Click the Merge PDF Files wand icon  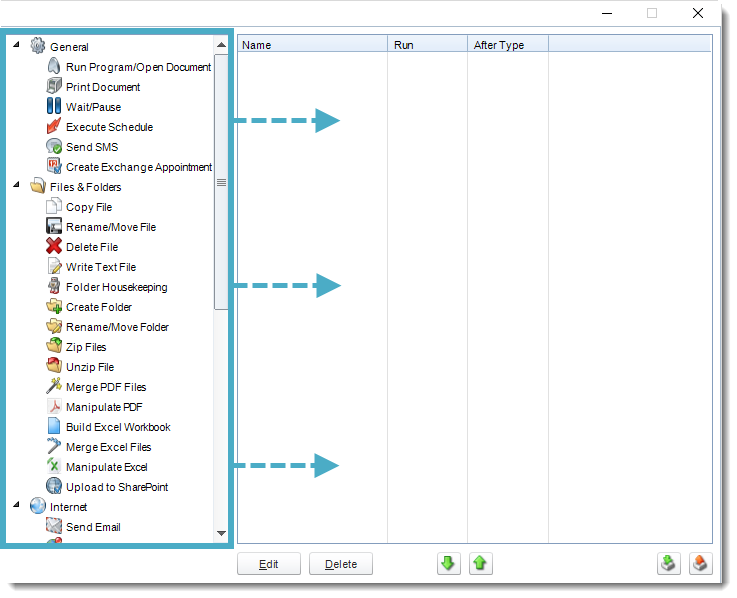(54, 386)
